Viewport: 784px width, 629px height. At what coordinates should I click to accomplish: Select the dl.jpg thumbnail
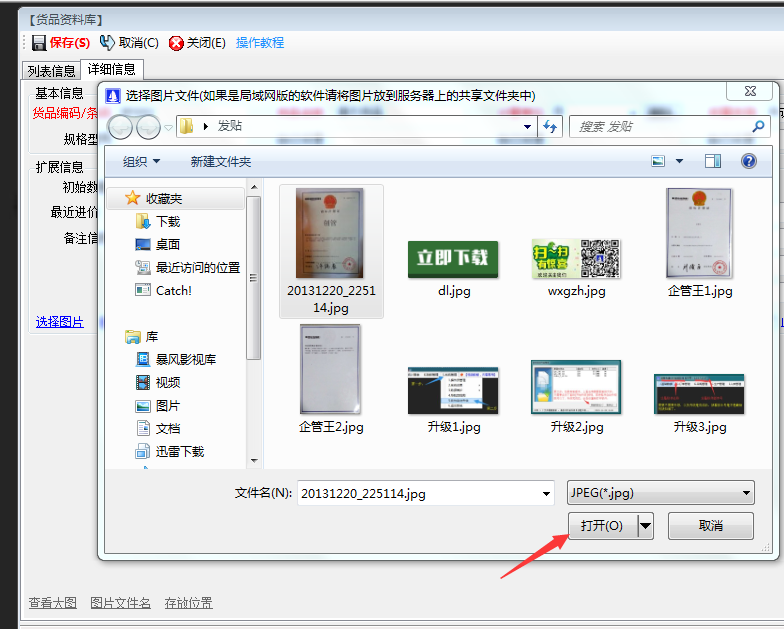click(453, 258)
